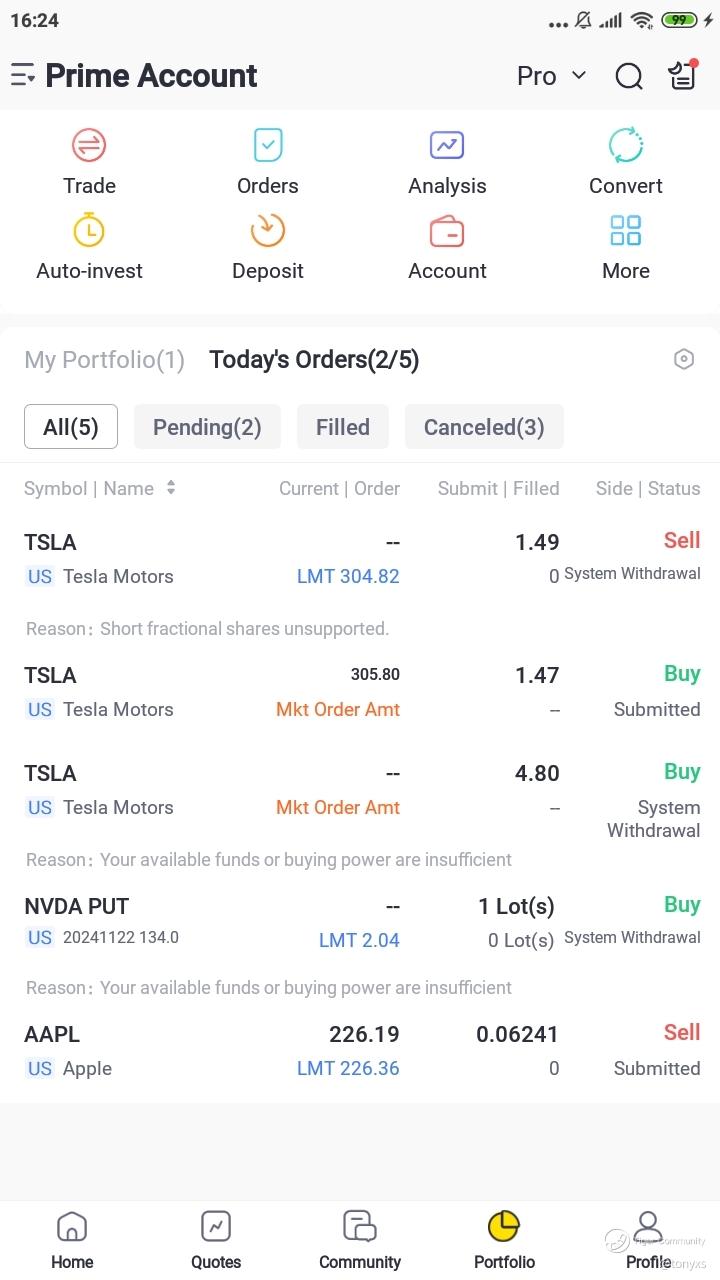Show only Canceled(3) orders

pos(484,427)
